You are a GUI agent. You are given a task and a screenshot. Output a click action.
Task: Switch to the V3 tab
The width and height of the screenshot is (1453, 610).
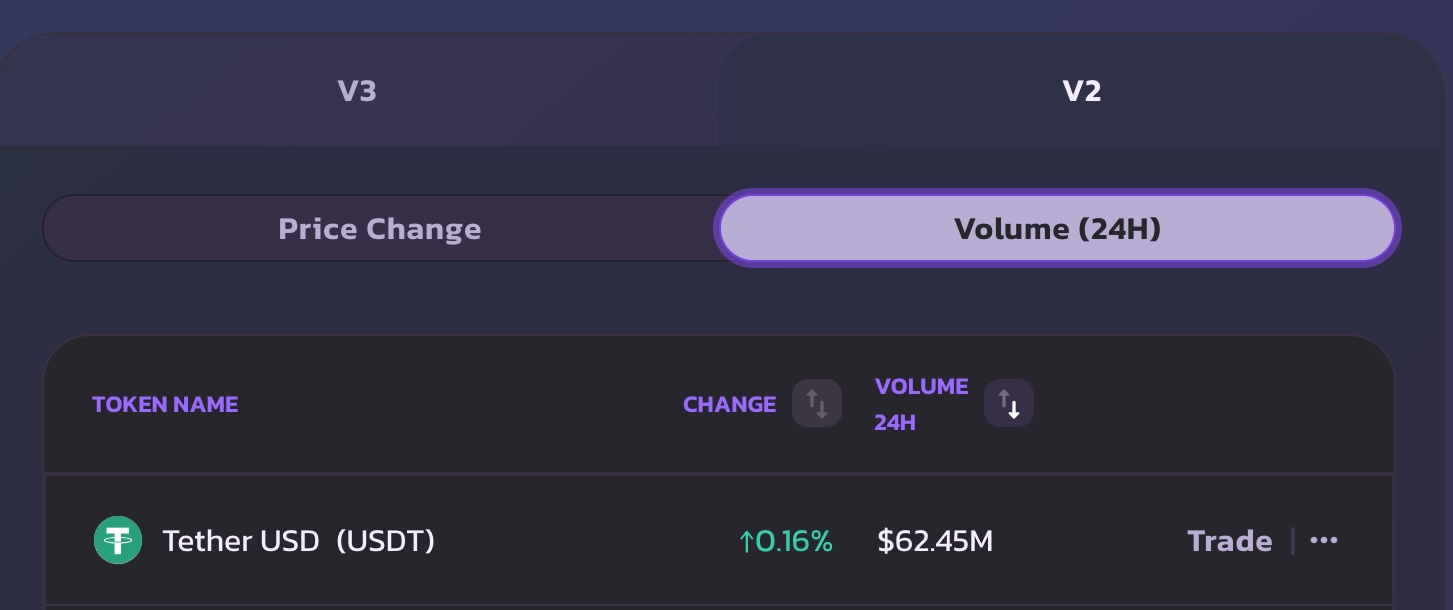point(358,91)
